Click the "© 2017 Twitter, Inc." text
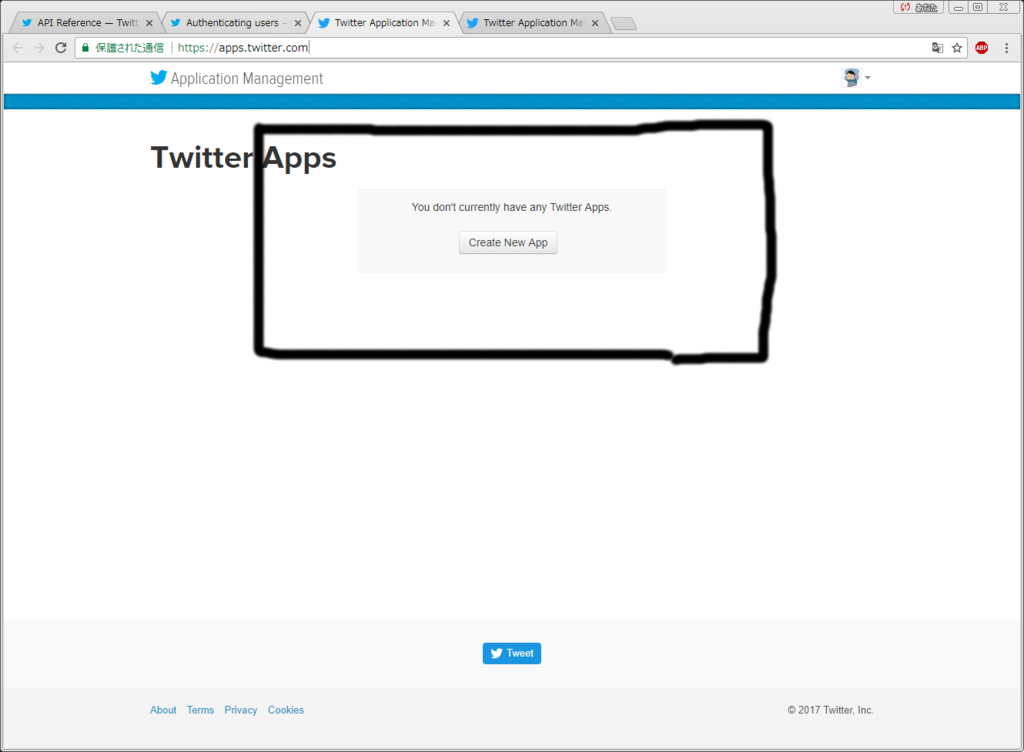Image resolution: width=1024 pixels, height=752 pixels. pyautogui.click(x=831, y=710)
